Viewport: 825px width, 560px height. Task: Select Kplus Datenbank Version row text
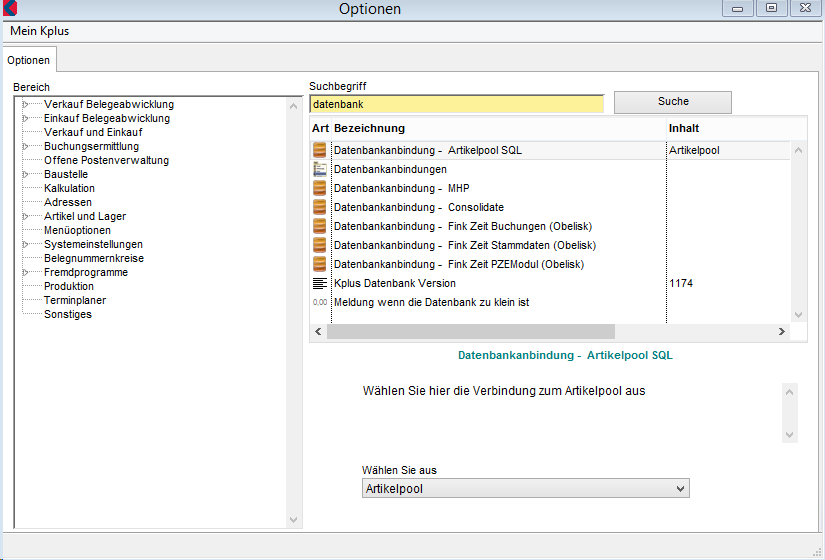point(395,283)
